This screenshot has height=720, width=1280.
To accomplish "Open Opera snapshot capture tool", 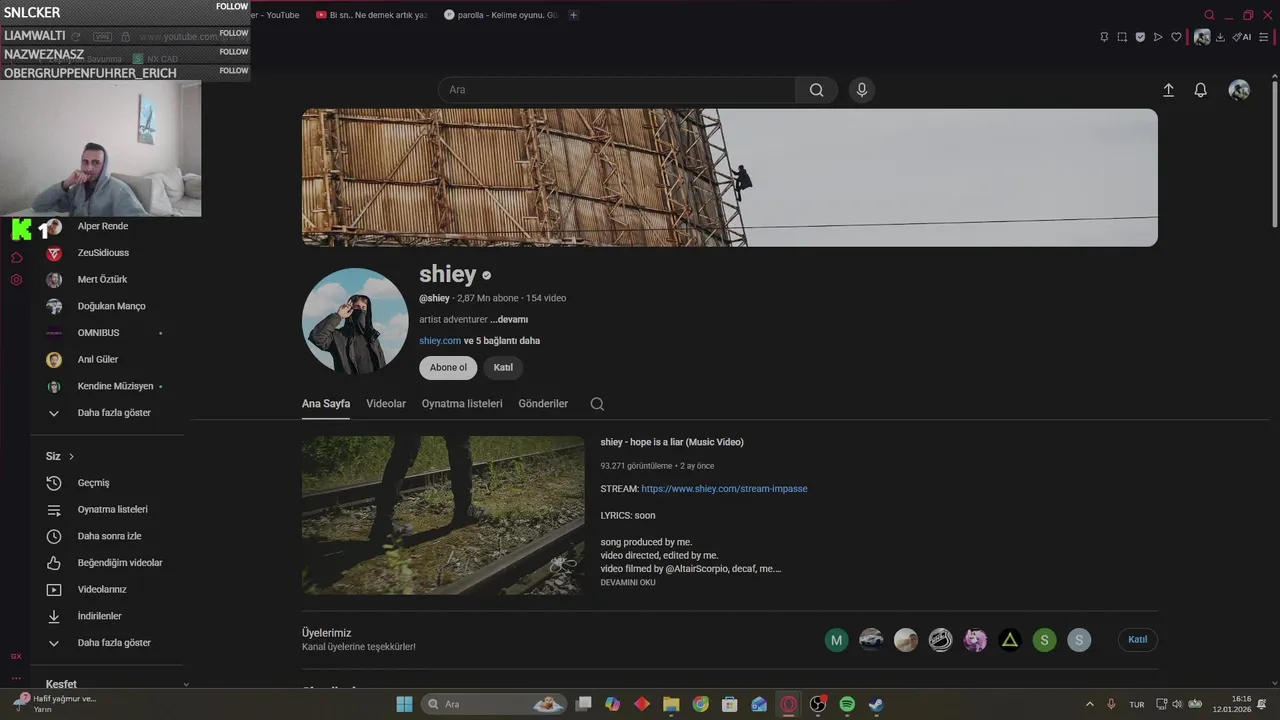I will point(1122,37).
